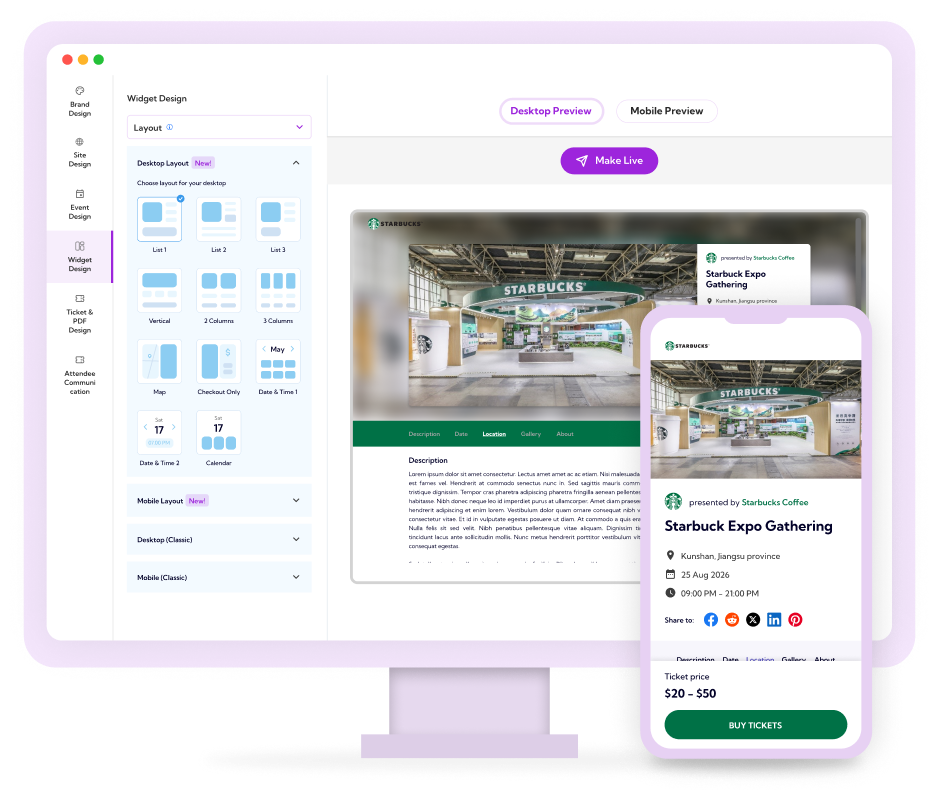Share to X in mobile preview

753,620
